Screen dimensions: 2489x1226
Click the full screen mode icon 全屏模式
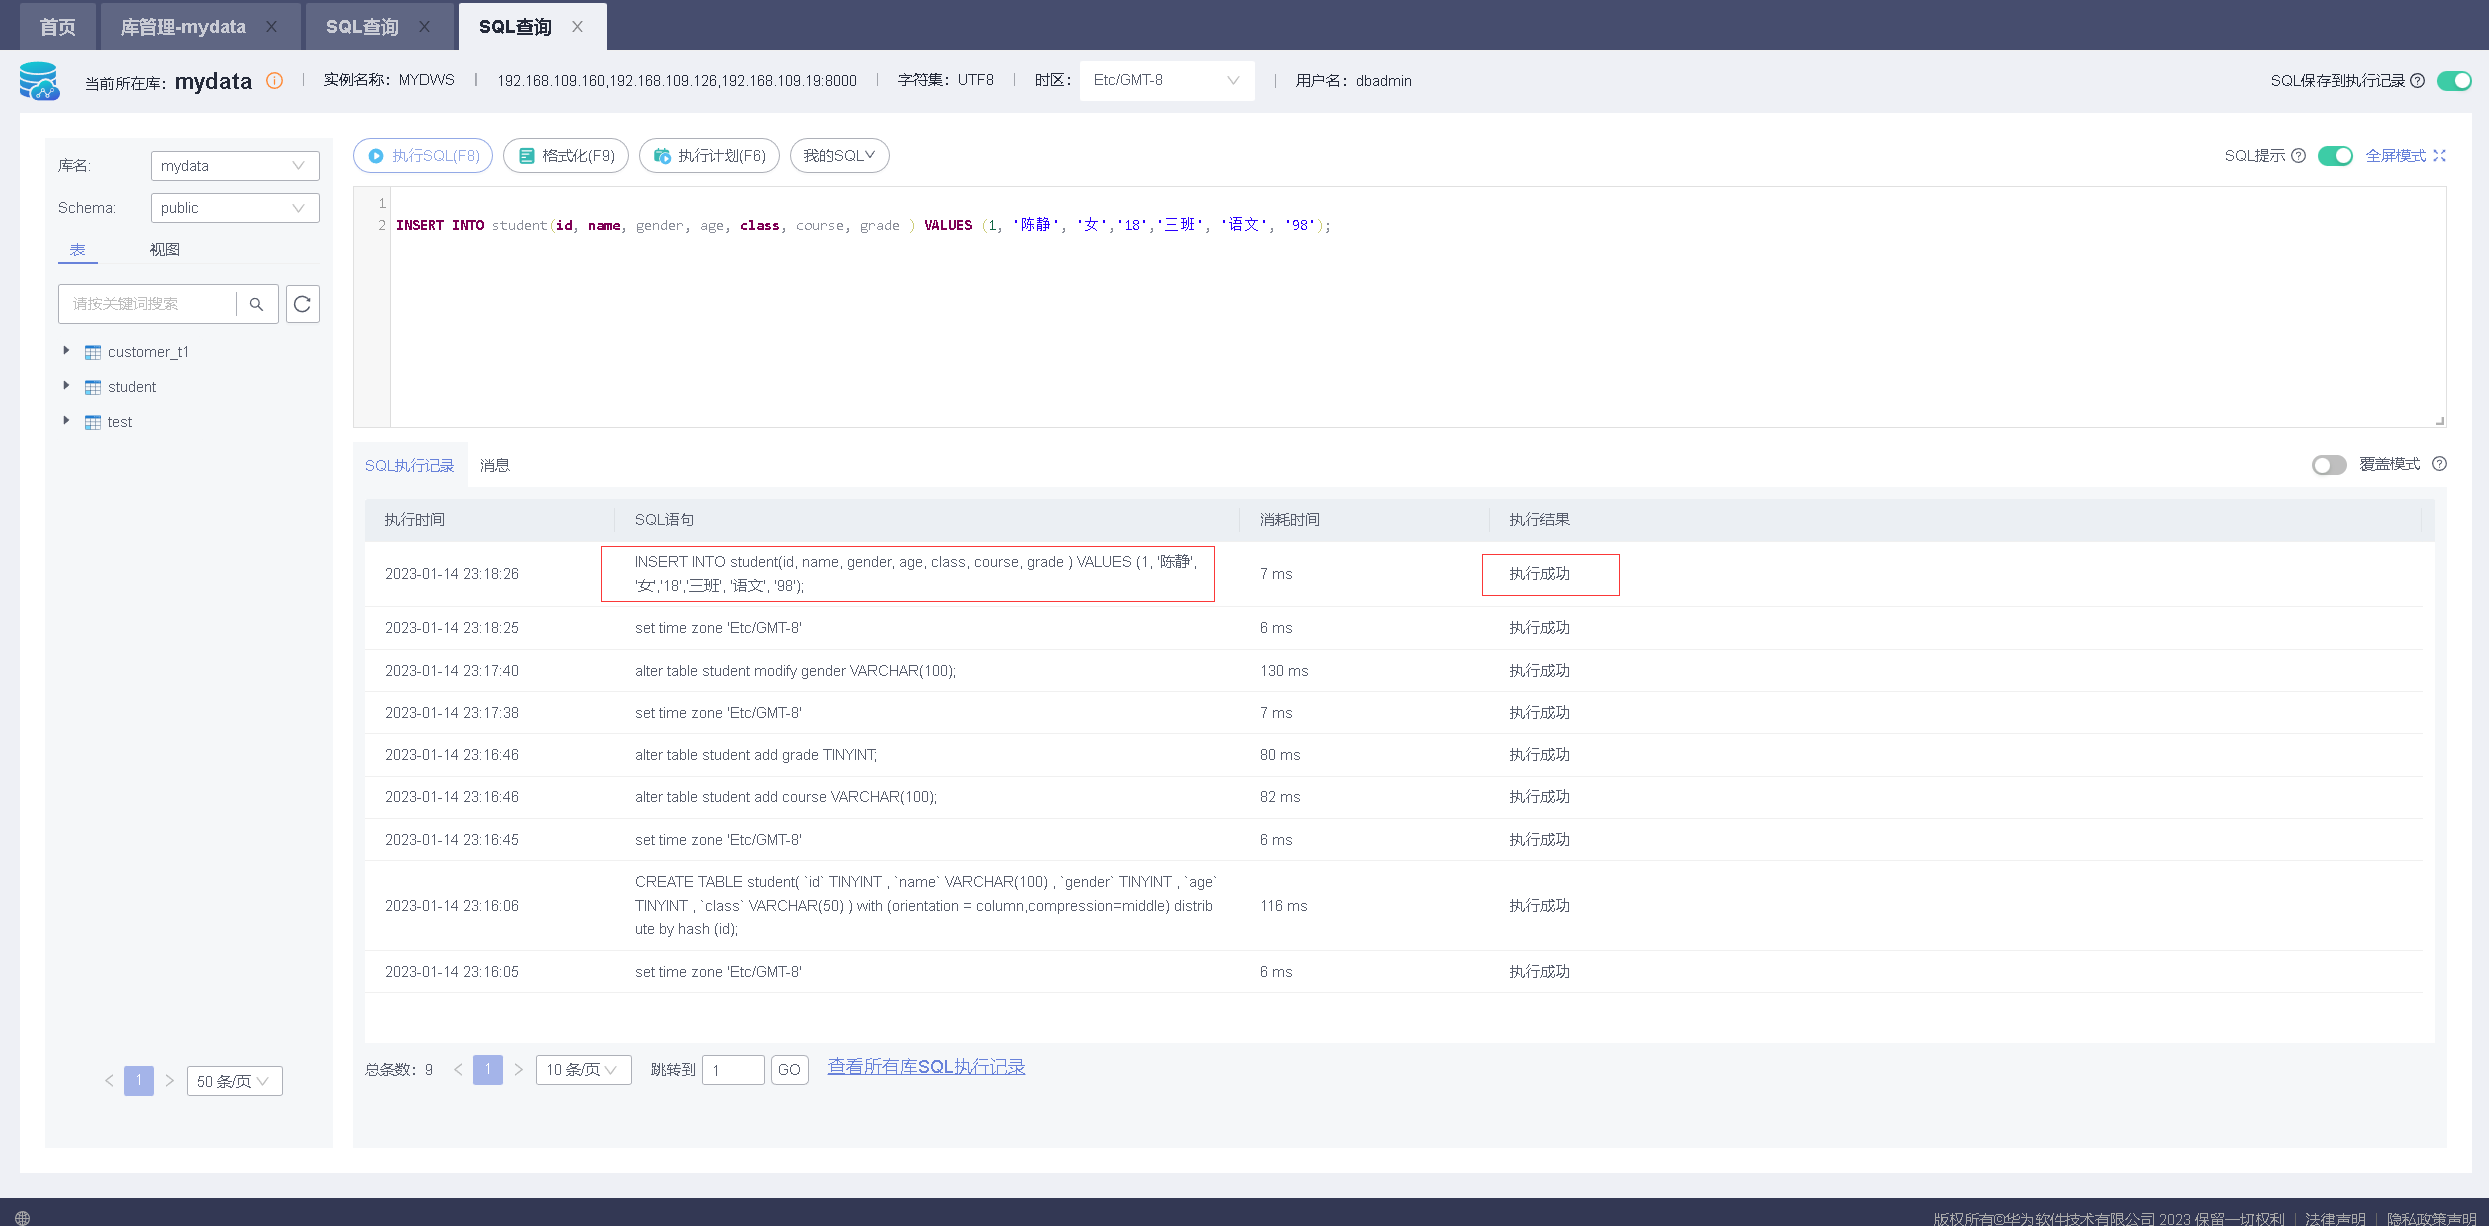(2439, 156)
